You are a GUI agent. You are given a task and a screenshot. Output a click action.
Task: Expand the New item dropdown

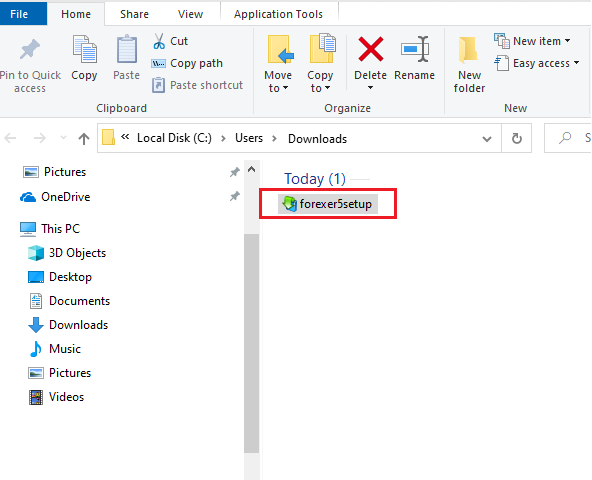[532, 41]
